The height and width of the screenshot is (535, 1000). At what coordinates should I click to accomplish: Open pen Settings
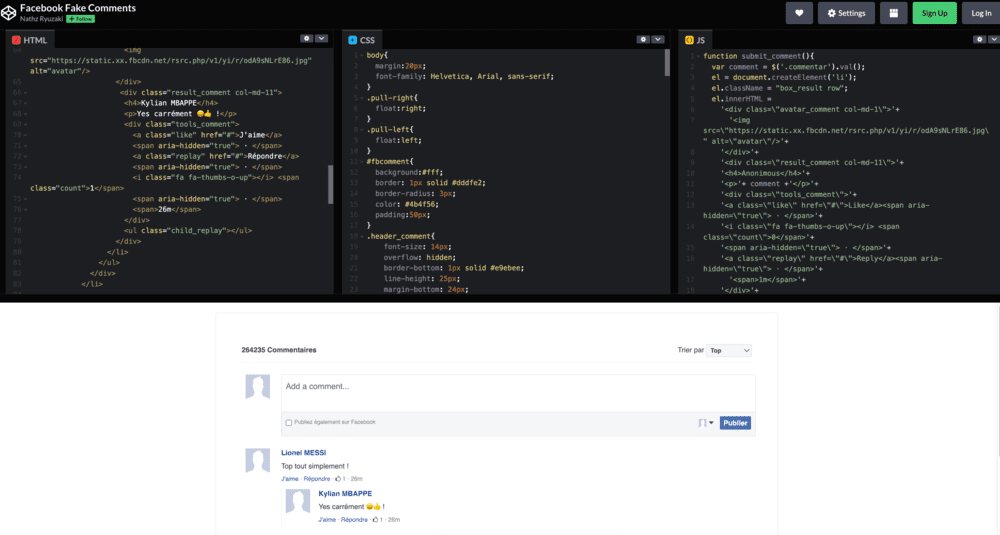point(846,13)
